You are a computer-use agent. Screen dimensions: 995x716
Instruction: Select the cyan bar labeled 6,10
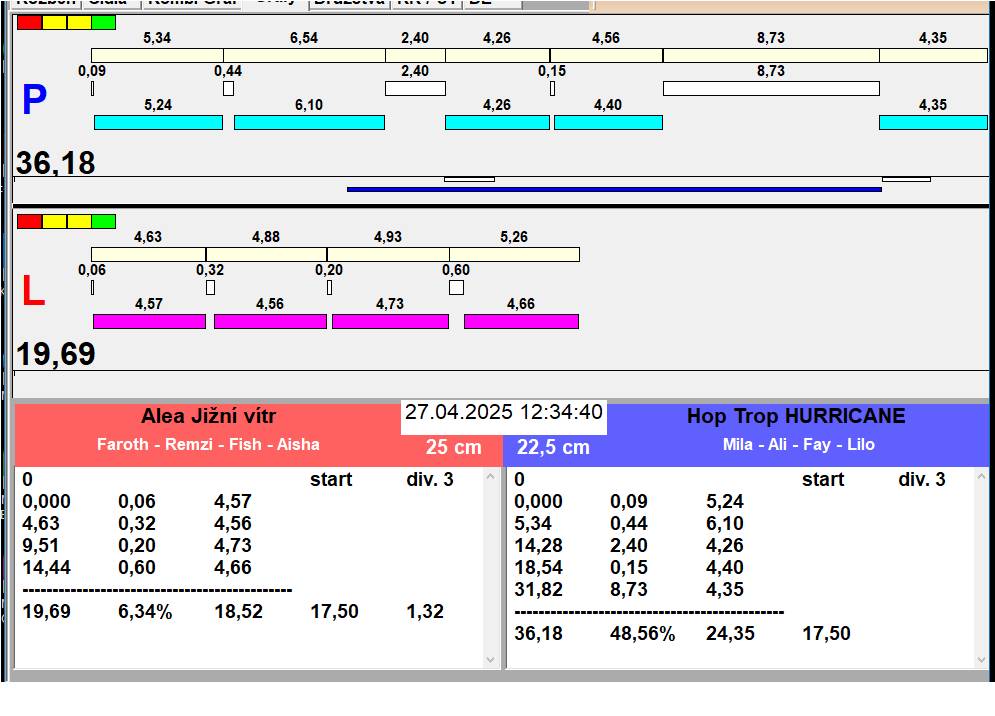310,123
